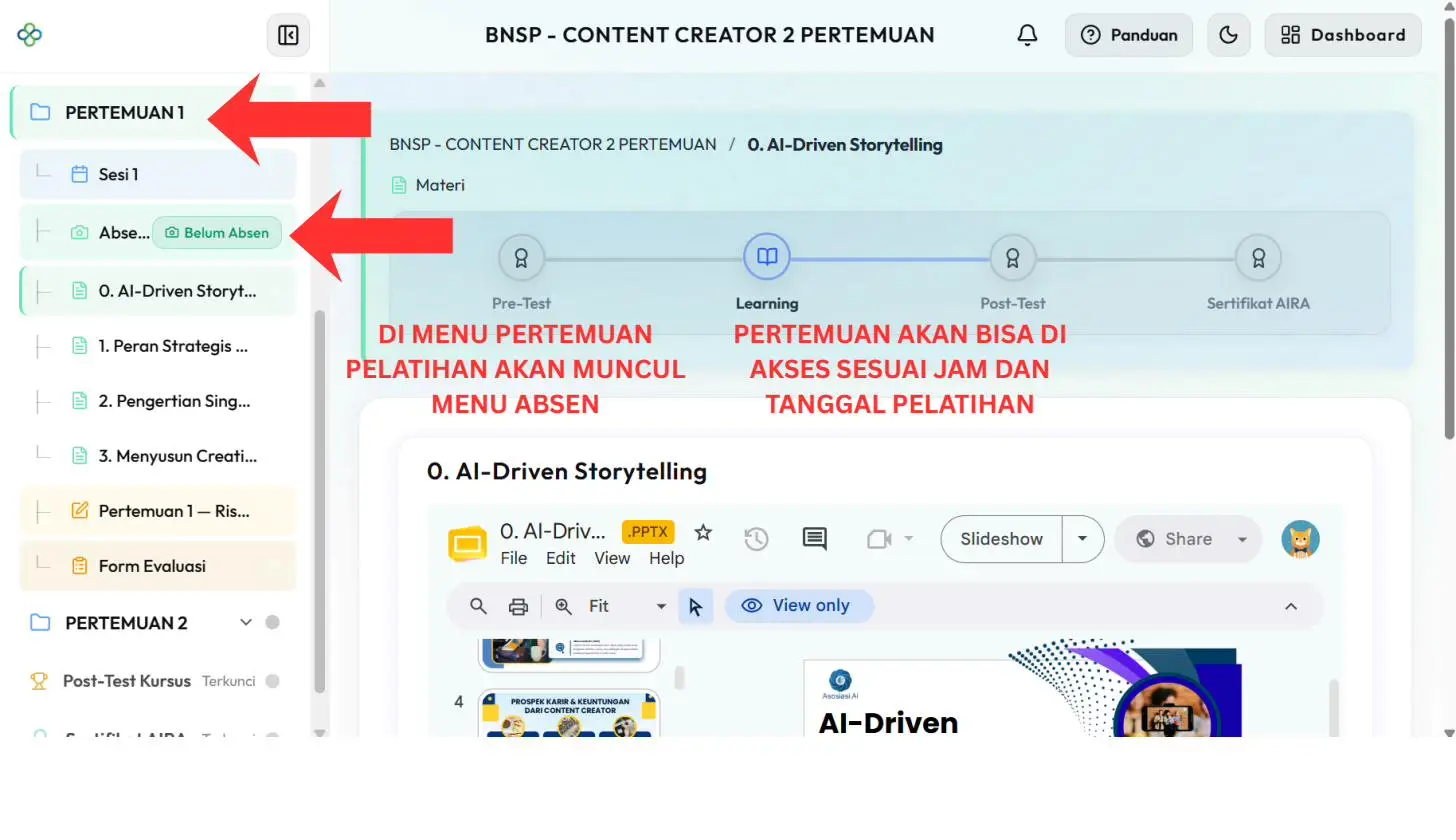Click the sidebar vertical scrollbar
The height and width of the screenshot is (840, 1456).
pos(319,500)
